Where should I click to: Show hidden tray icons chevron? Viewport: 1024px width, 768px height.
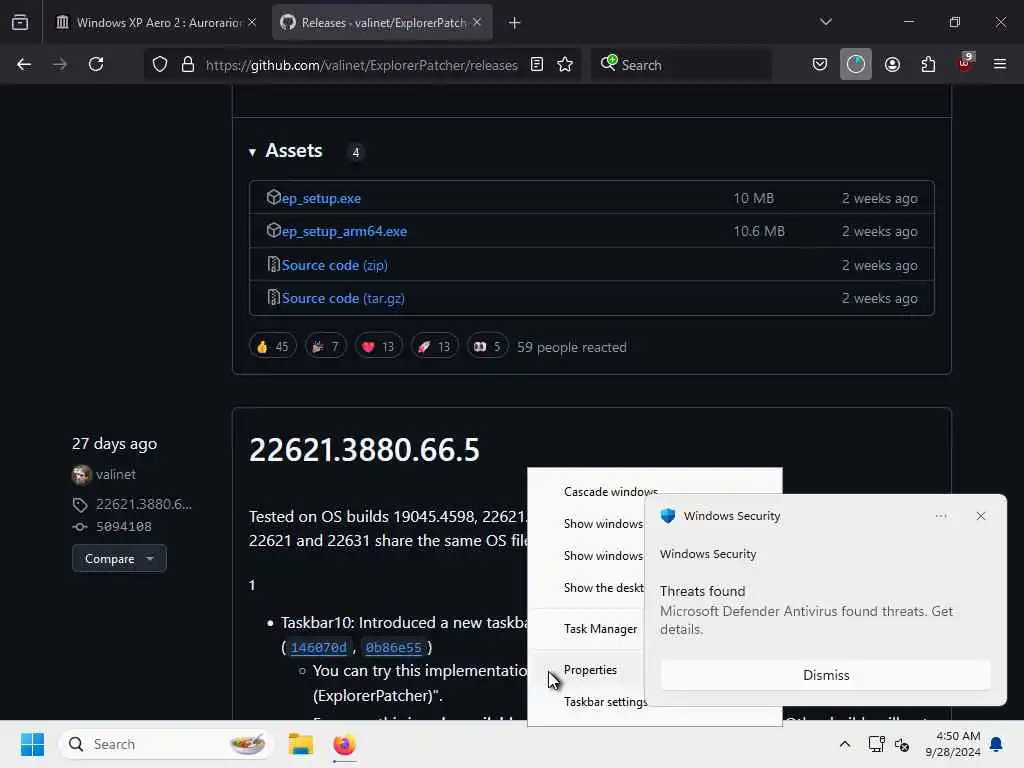click(844, 744)
